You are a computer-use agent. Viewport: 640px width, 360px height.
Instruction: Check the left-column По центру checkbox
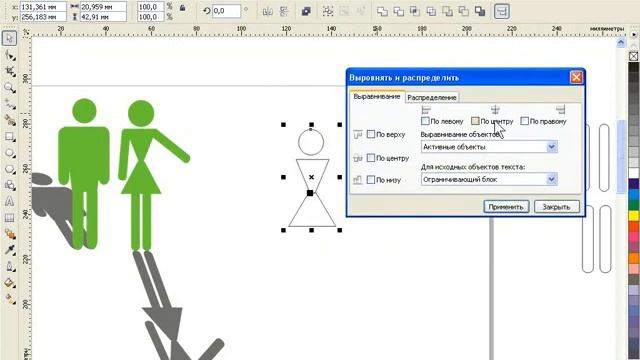pyautogui.click(x=371, y=158)
